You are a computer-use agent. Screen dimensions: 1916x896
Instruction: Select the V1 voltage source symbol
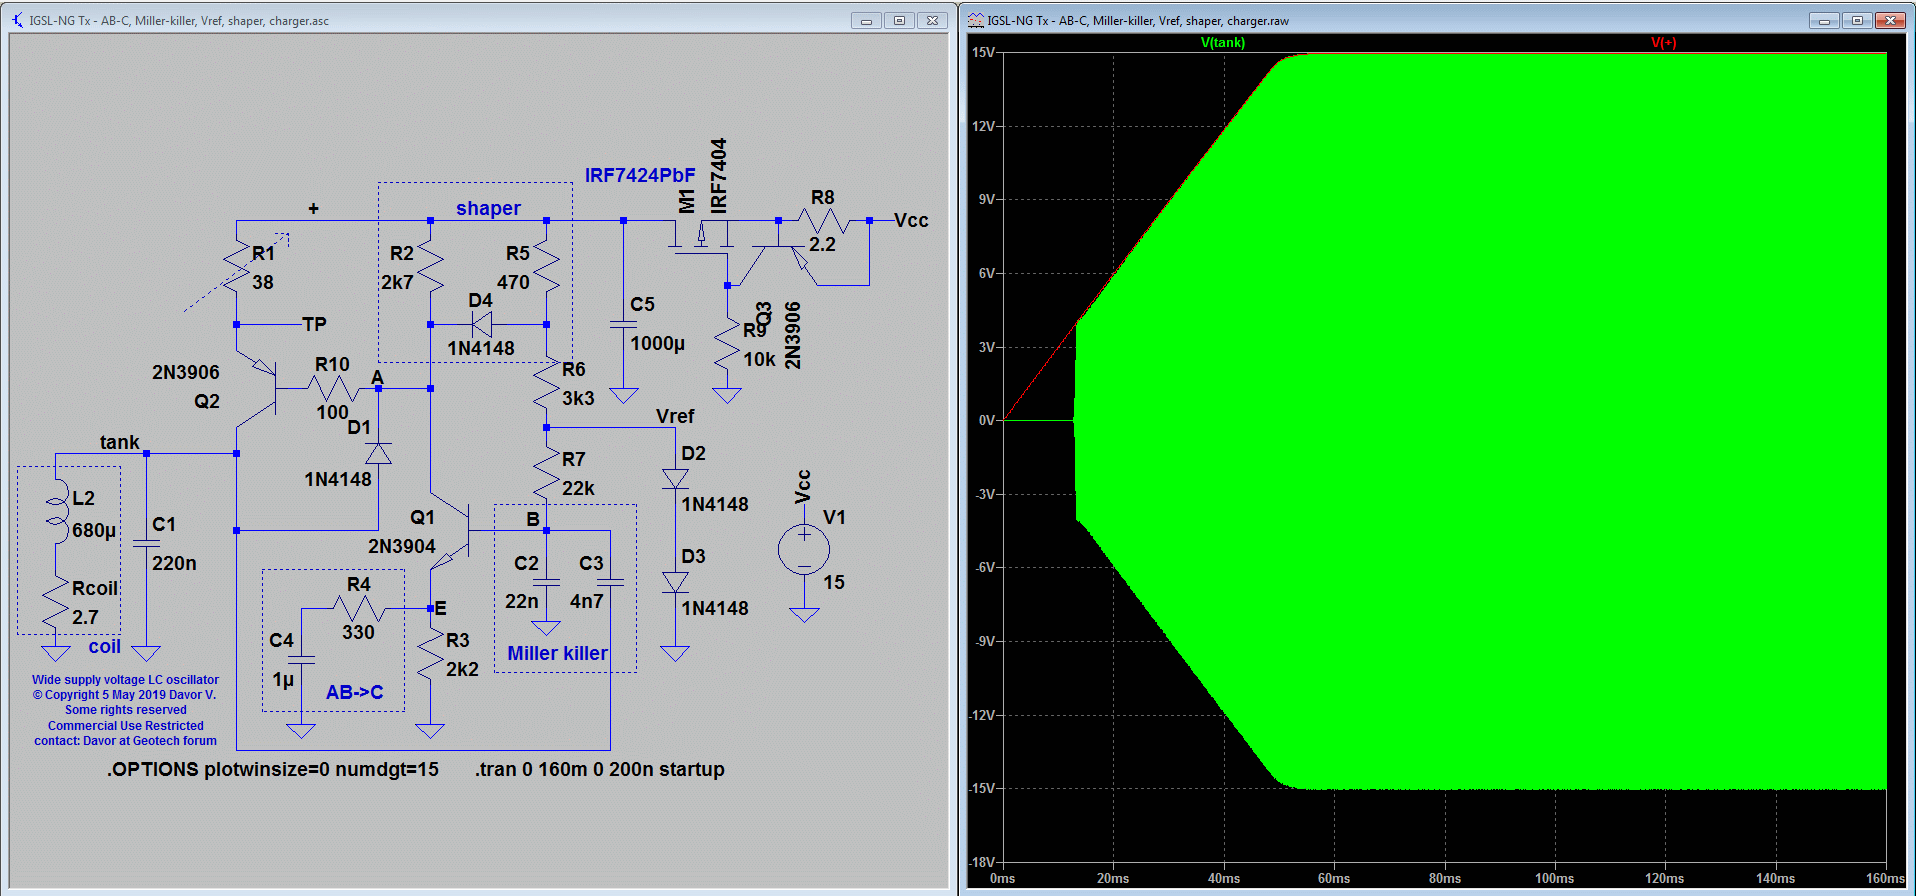(804, 550)
